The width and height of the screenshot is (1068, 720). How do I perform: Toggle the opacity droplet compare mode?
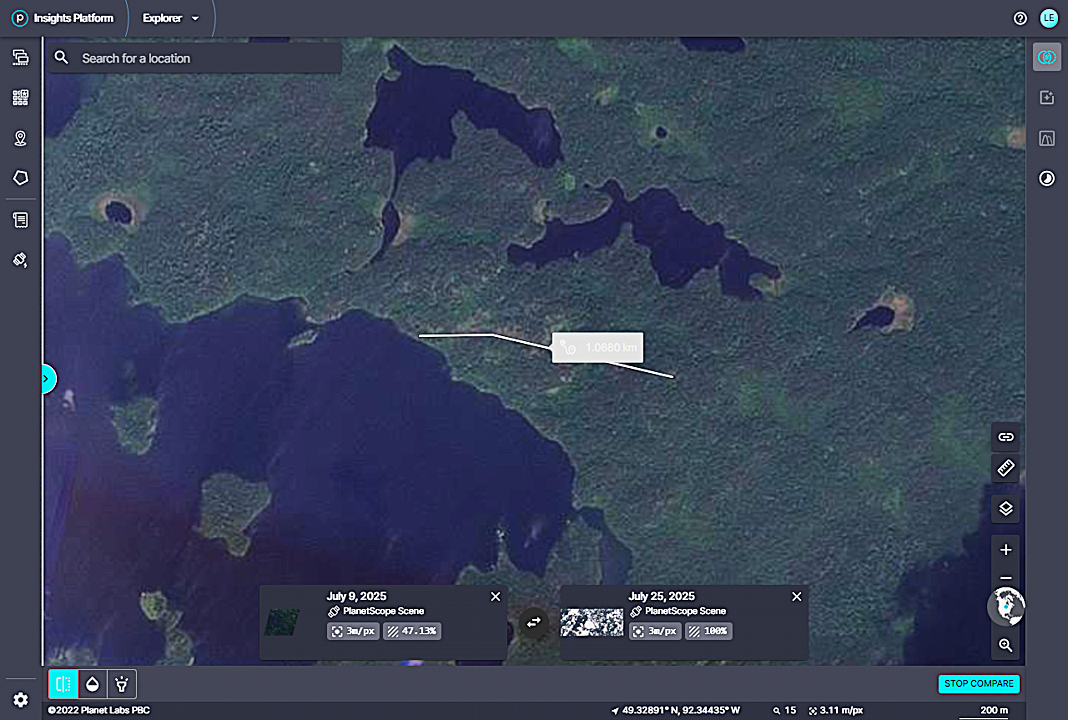(92, 684)
